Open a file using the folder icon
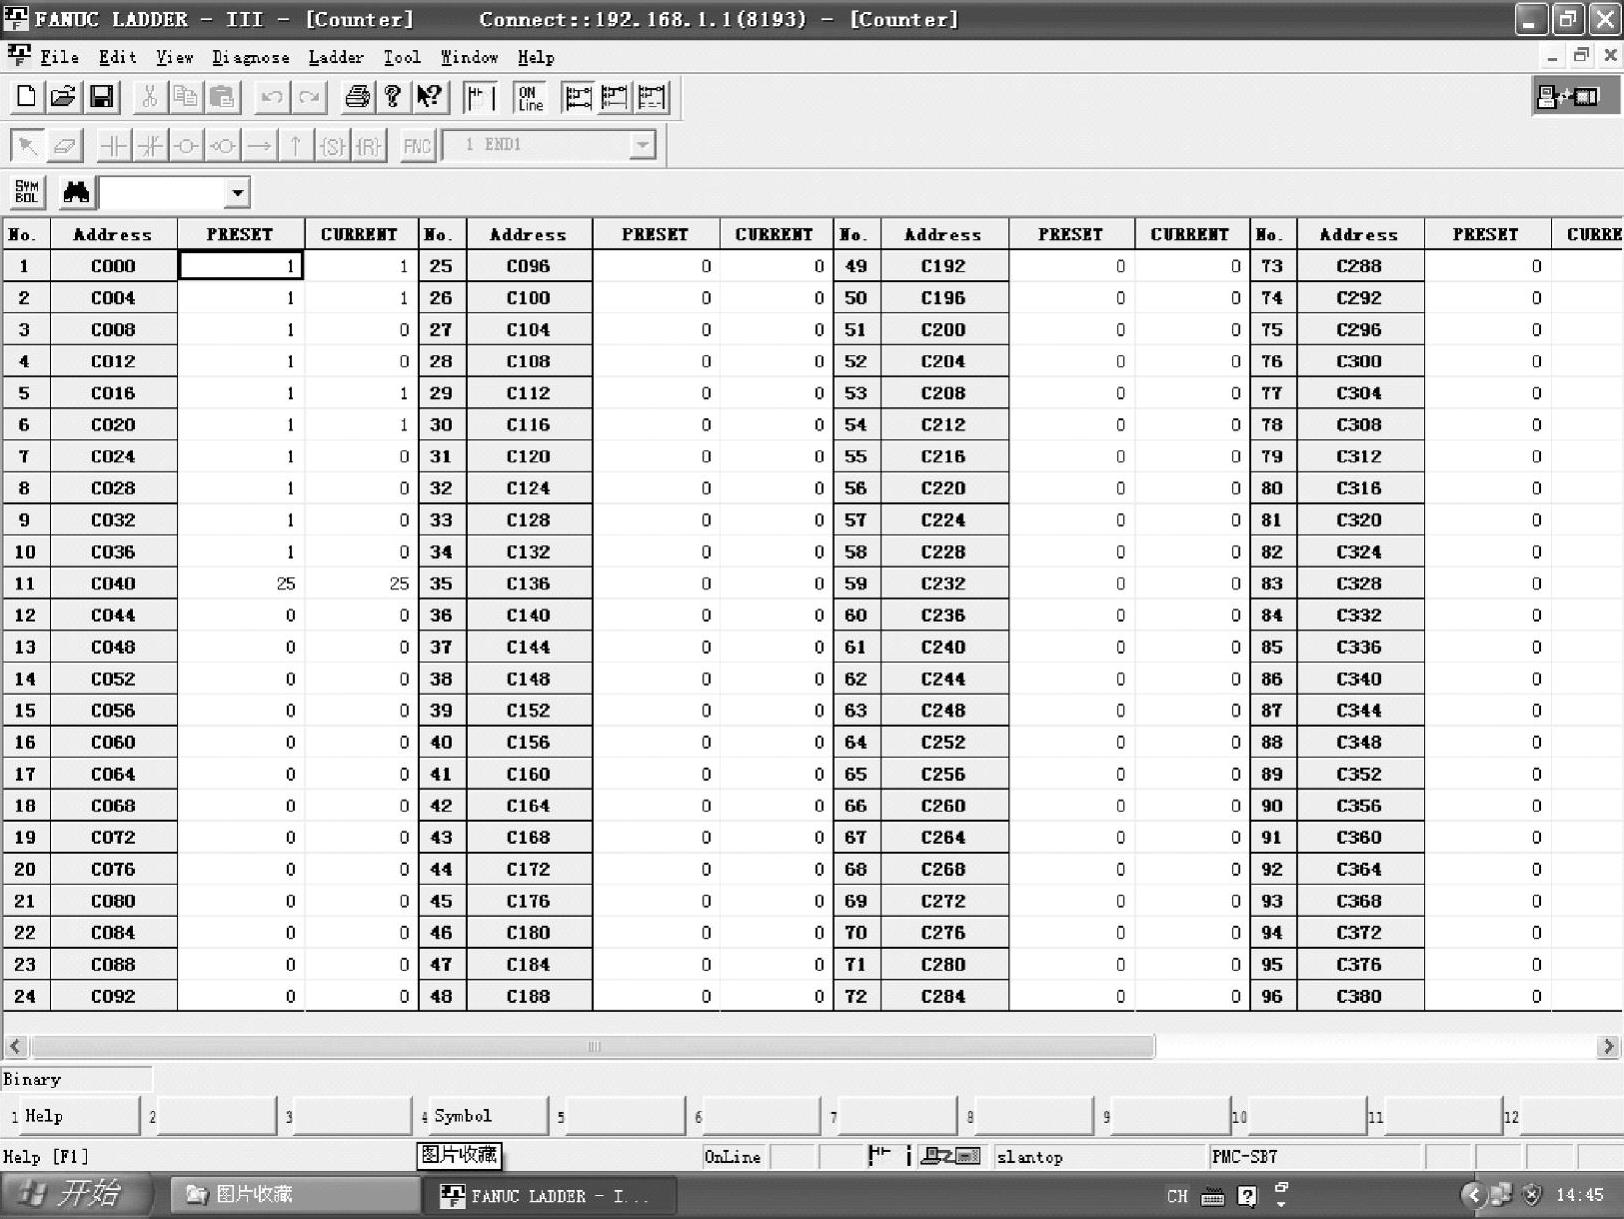The image size is (1624, 1219). click(x=63, y=97)
